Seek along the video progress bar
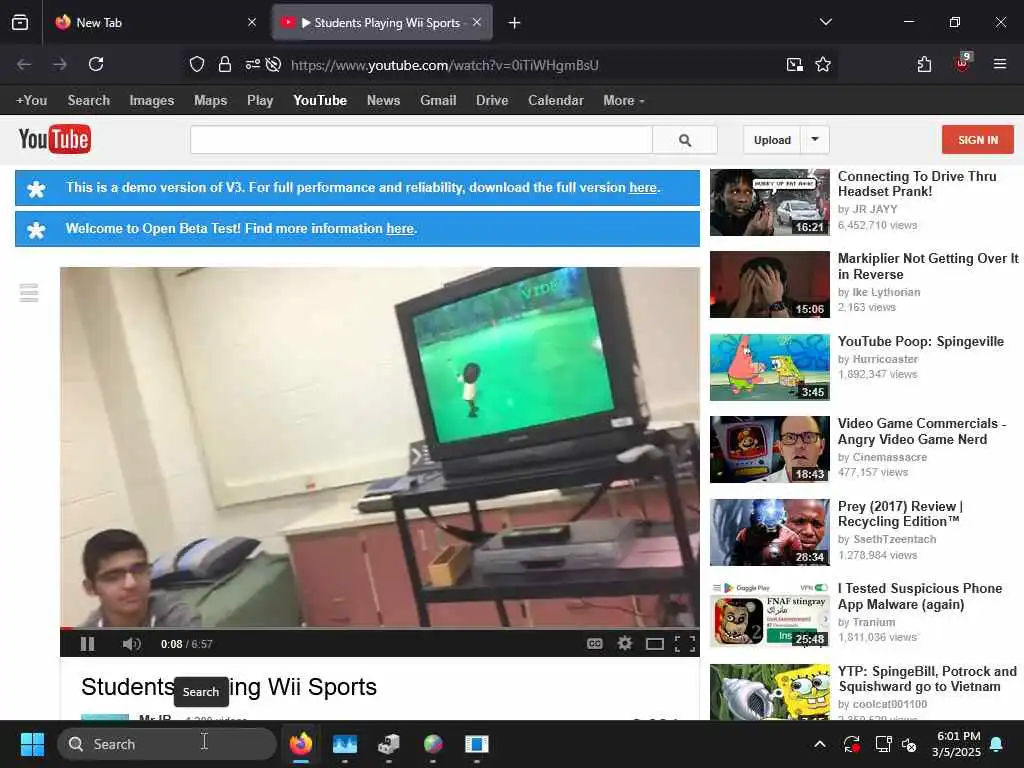Viewport: 1024px width, 768px height. tap(379, 628)
